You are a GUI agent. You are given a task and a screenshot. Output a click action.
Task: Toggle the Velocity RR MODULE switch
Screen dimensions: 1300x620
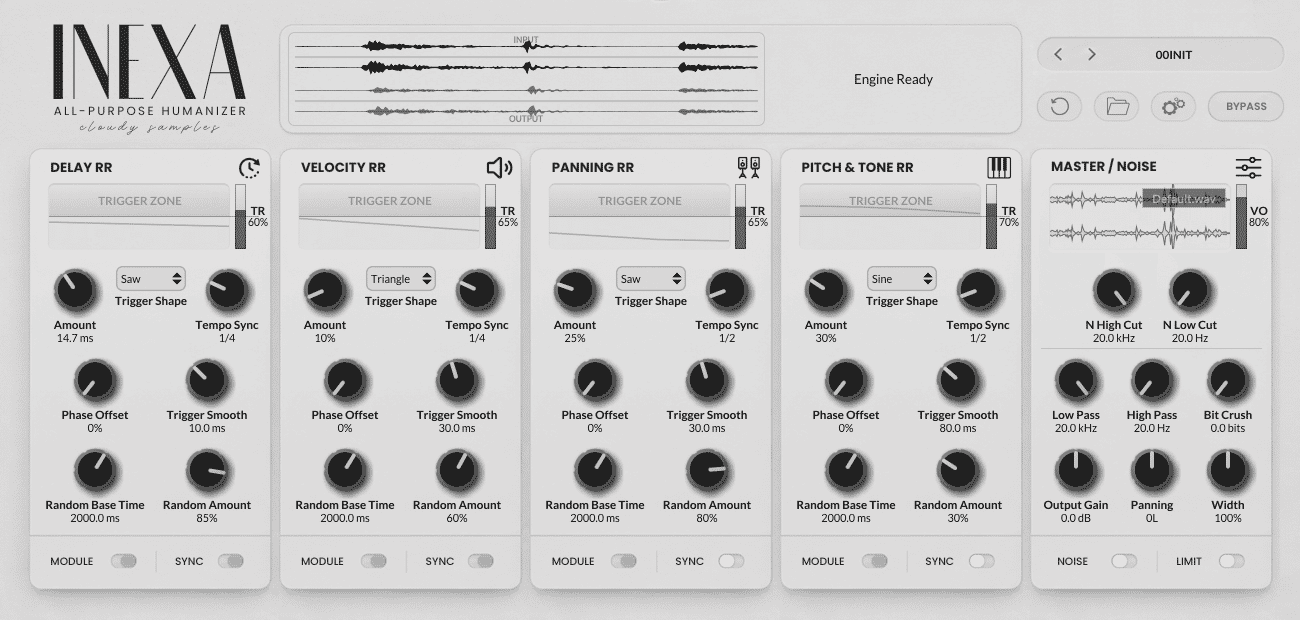374,561
